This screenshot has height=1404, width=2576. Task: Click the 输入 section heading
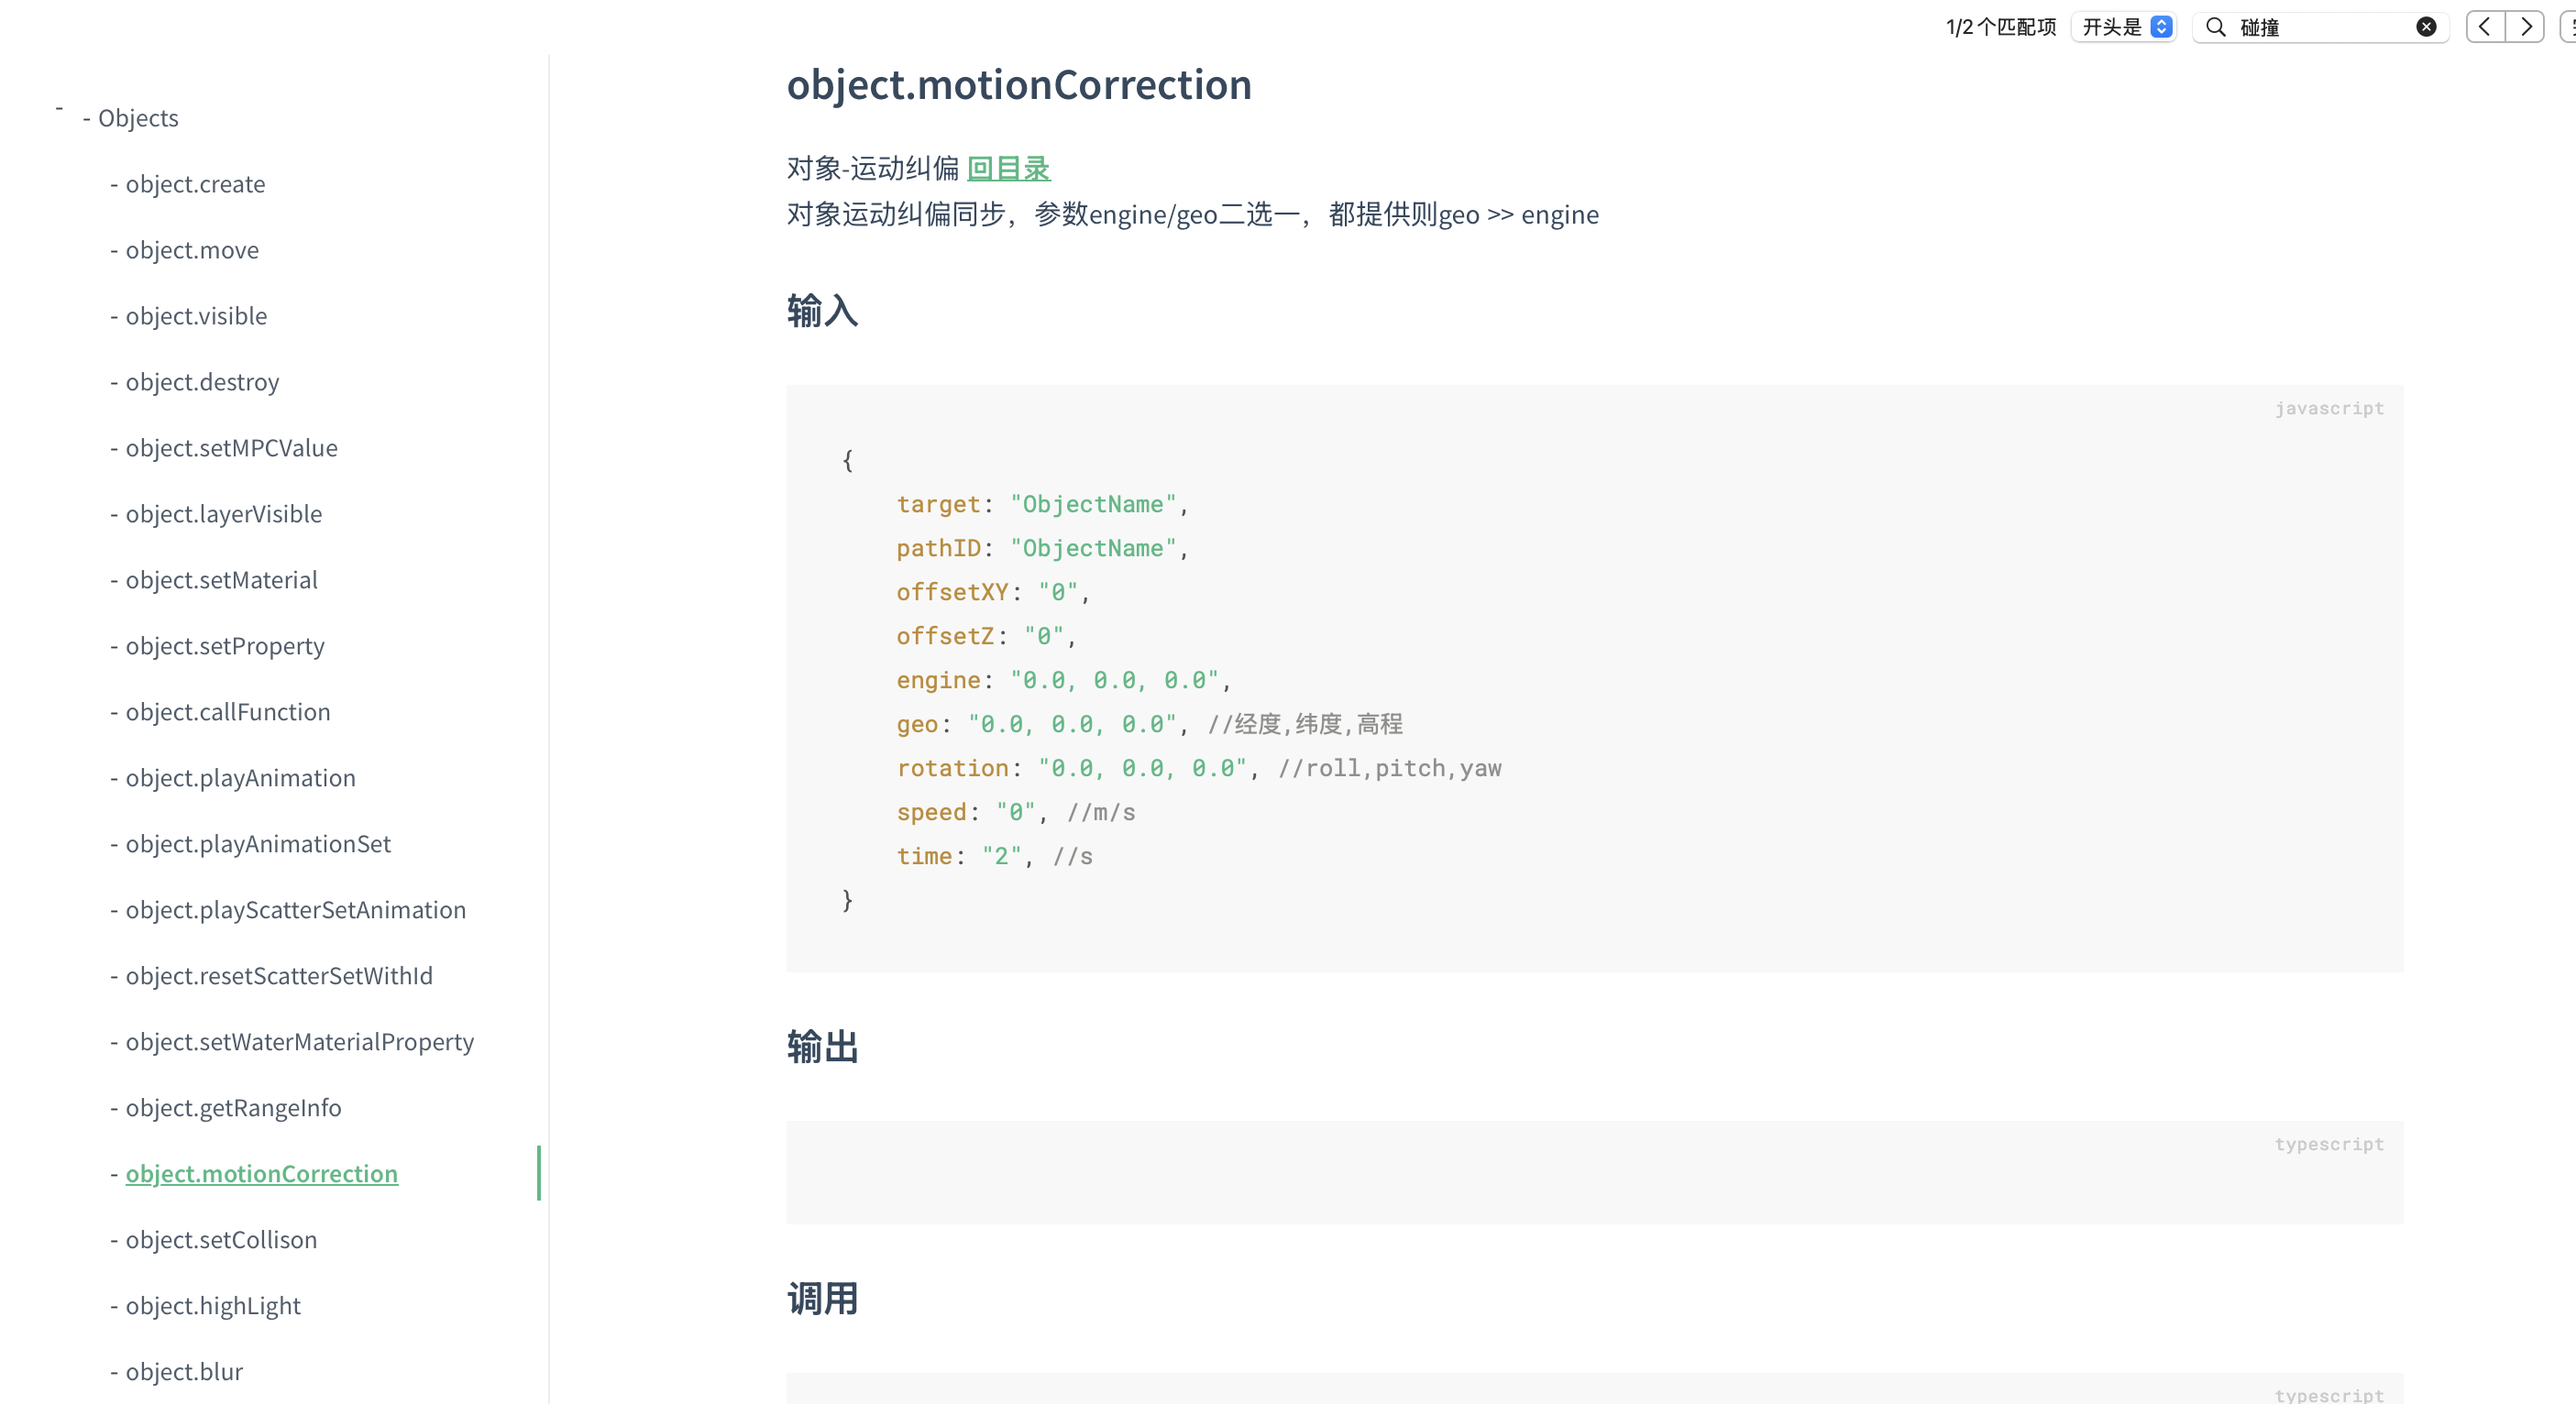(x=822, y=311)
